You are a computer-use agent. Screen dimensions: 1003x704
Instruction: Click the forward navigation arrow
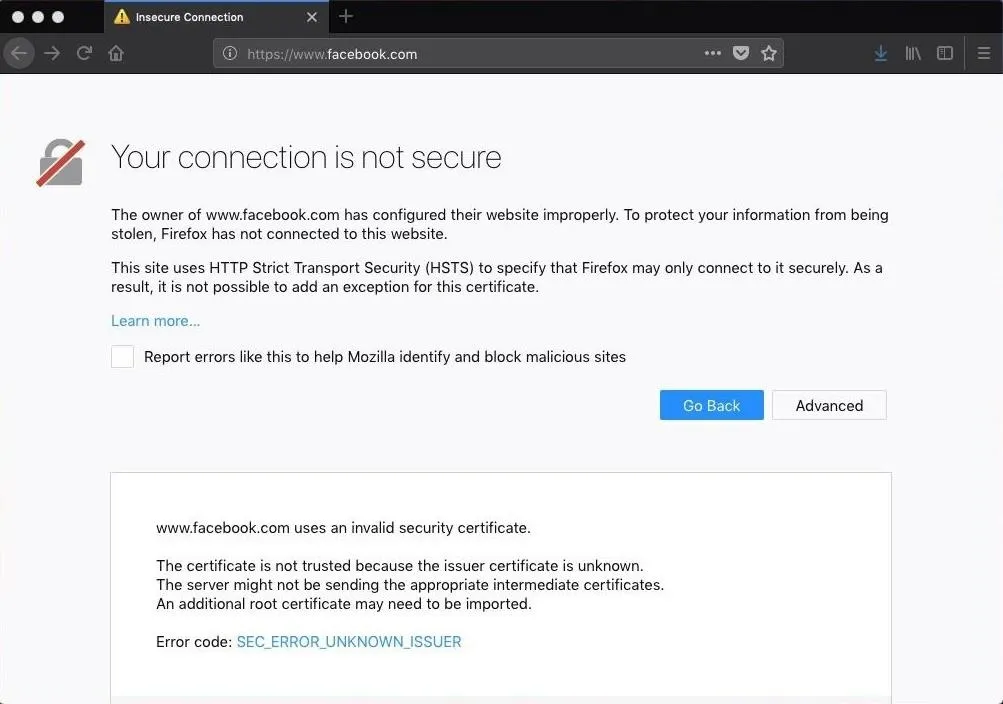(x=52, y=53)
